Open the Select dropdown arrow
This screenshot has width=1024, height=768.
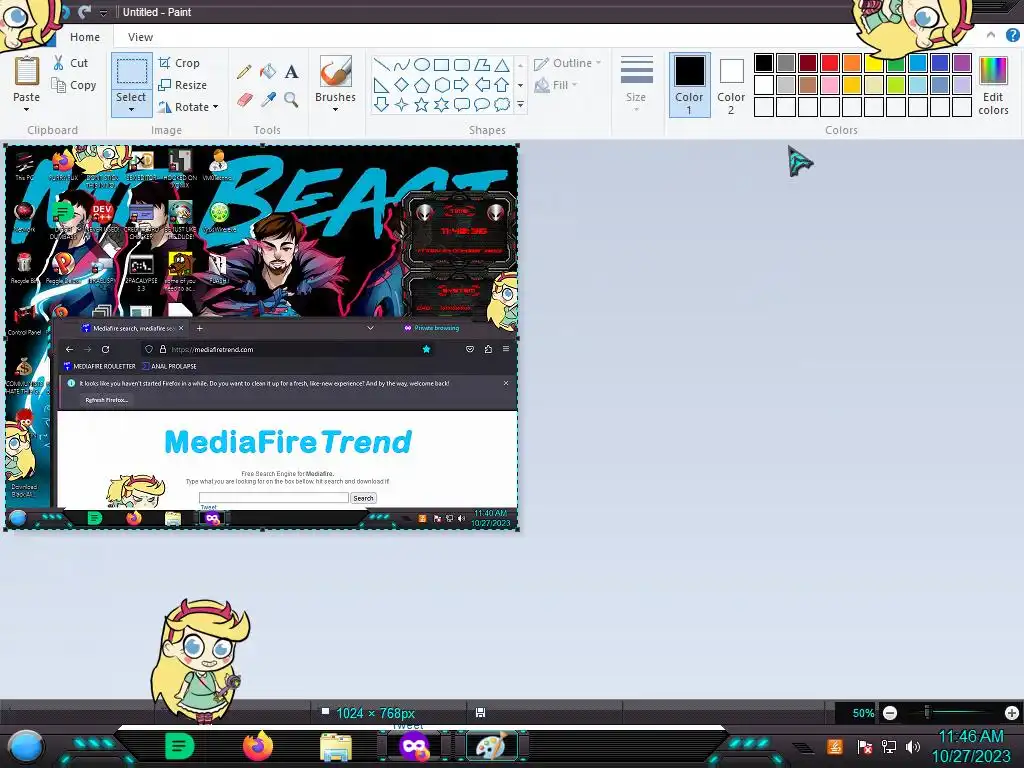pos(131,110)
